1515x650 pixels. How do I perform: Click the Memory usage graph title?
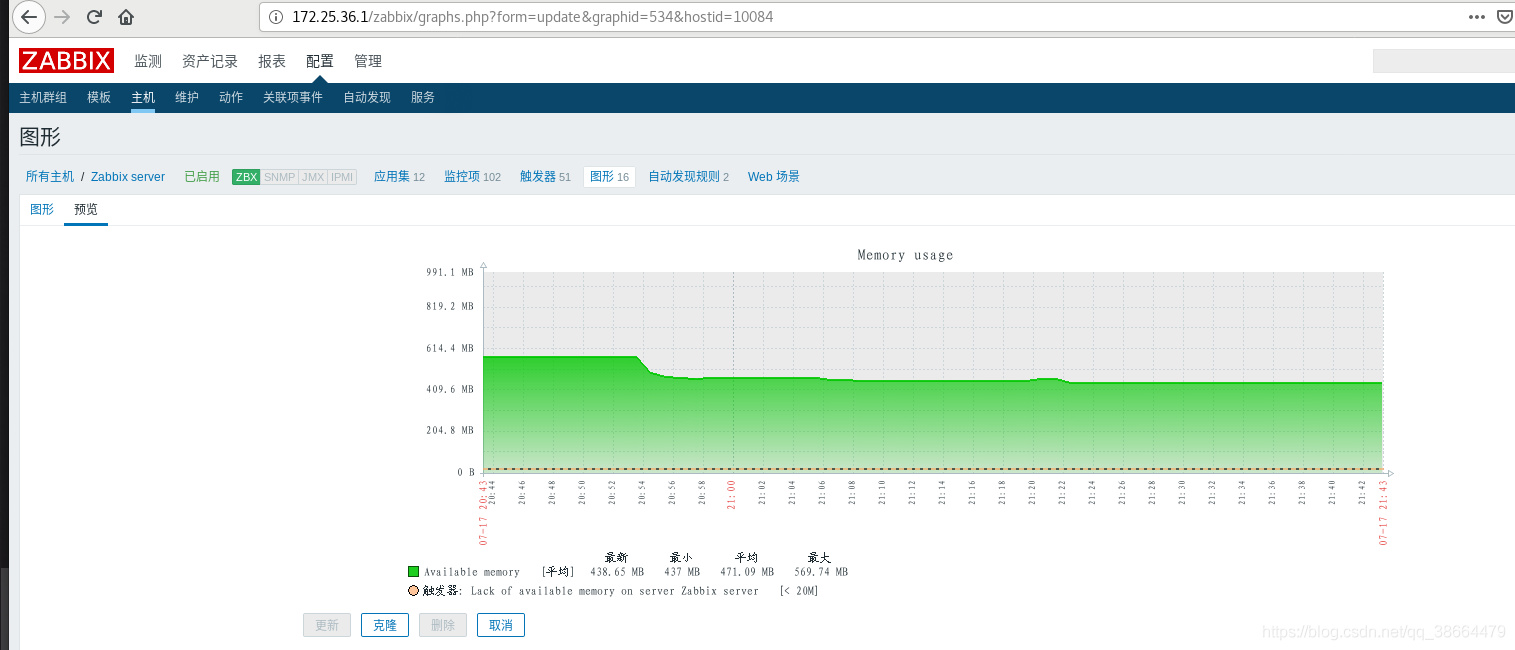tap(905, 255)
